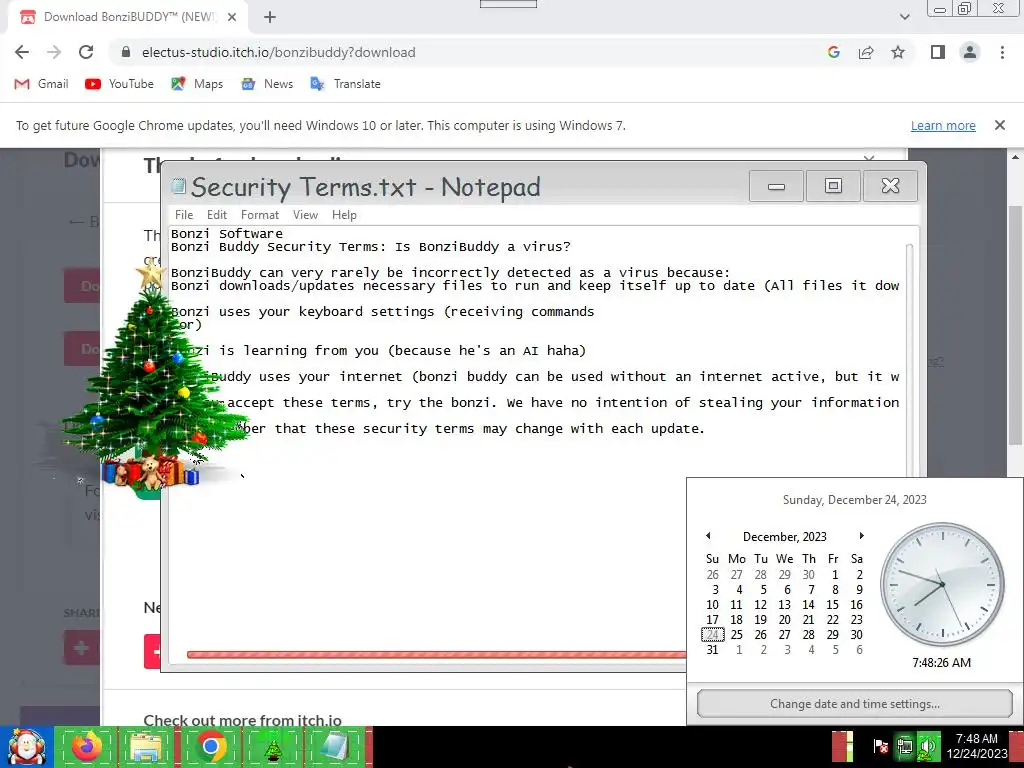This screenshot has height=768, width=1024.
Task: Open the Translate bookmark
Action: point(345,84)
